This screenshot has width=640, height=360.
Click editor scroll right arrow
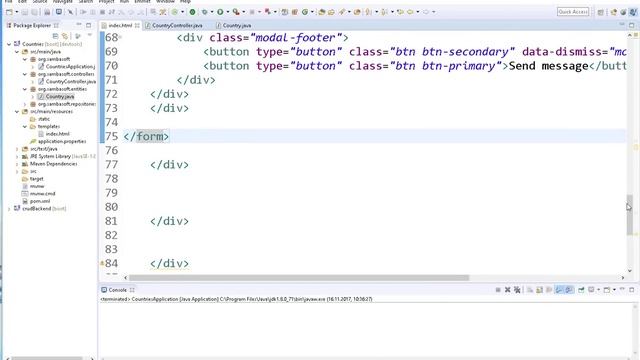click(623, 278)
